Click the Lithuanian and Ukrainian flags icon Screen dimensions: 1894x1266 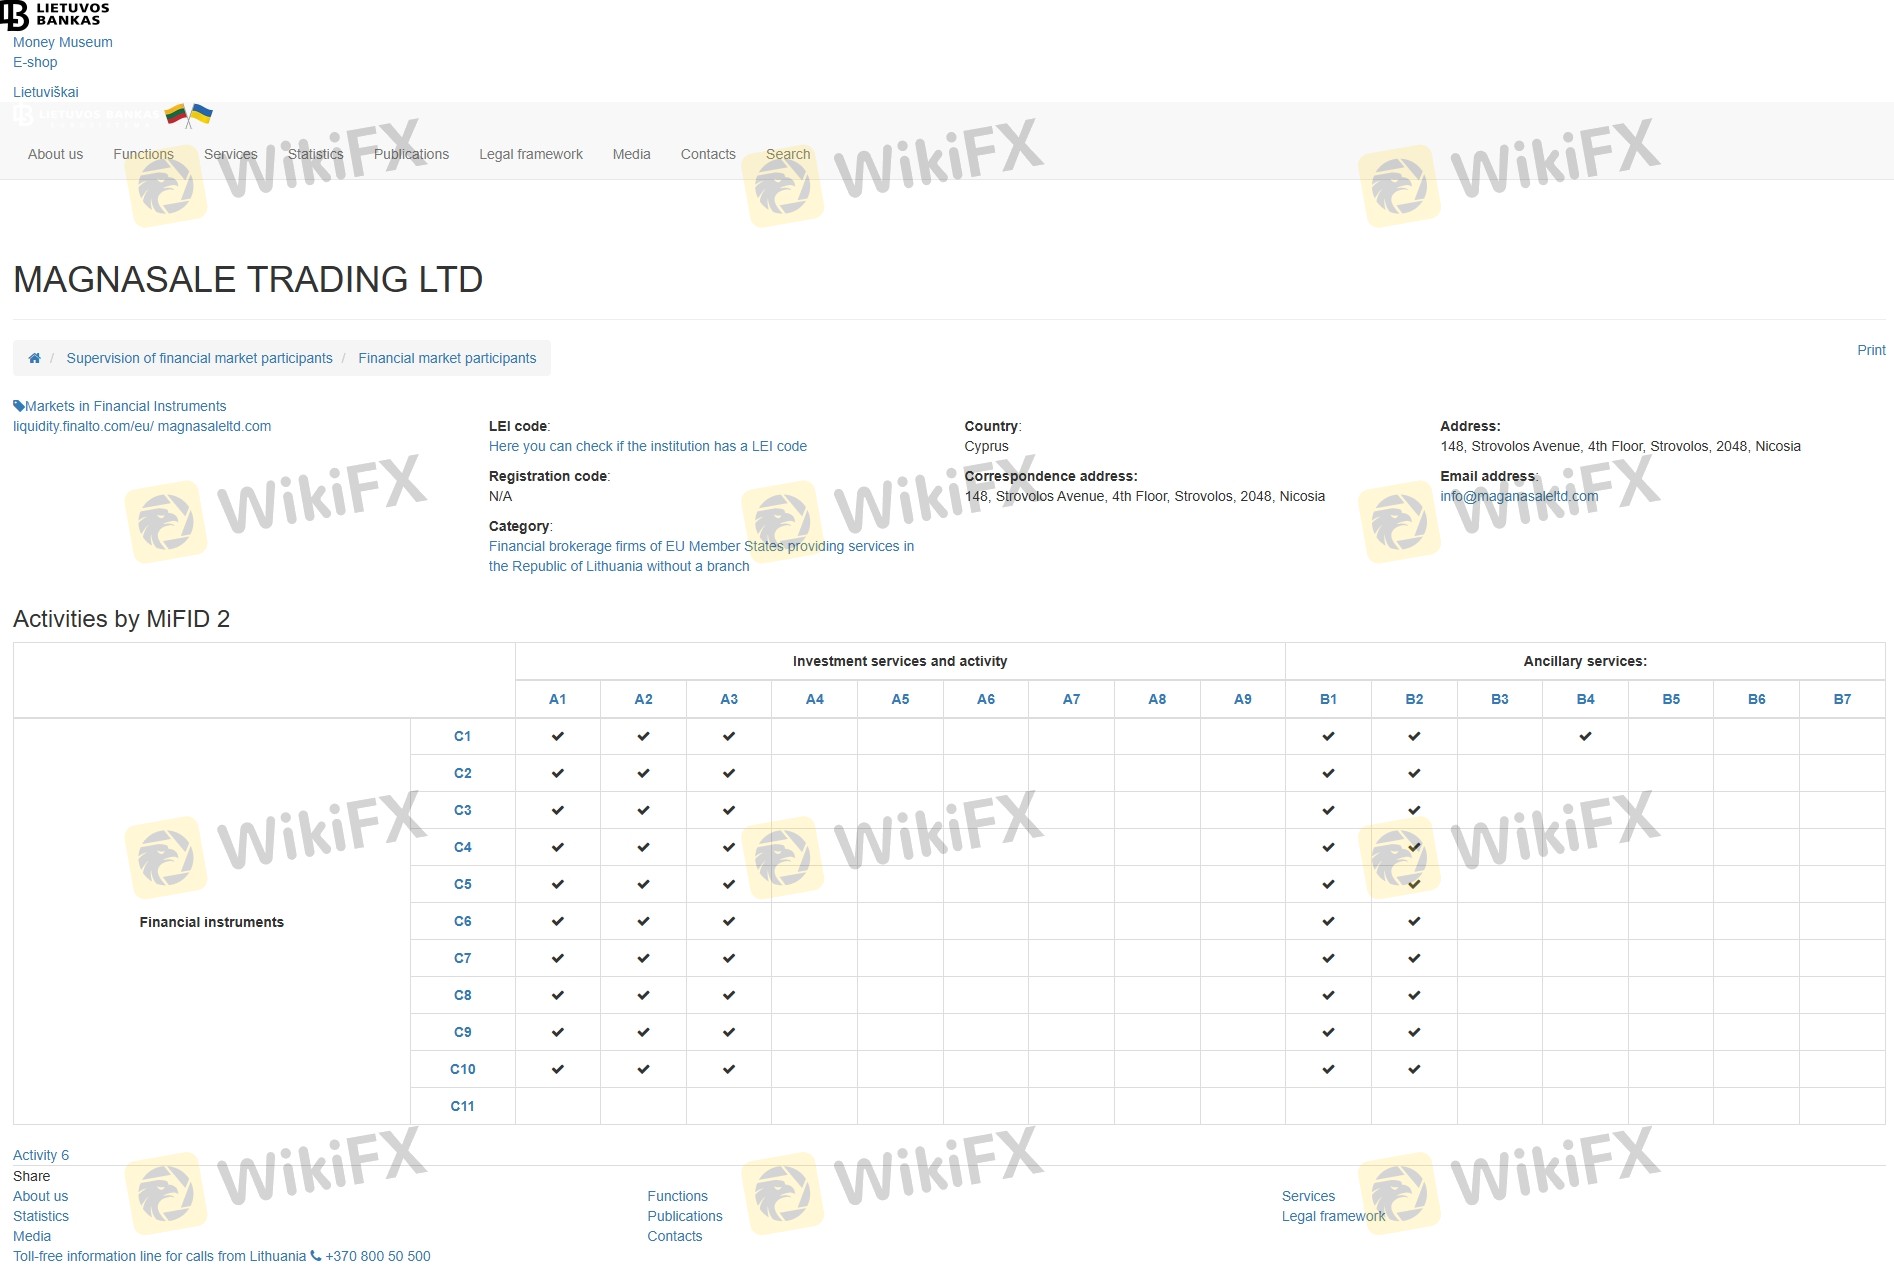click(189, 115)
